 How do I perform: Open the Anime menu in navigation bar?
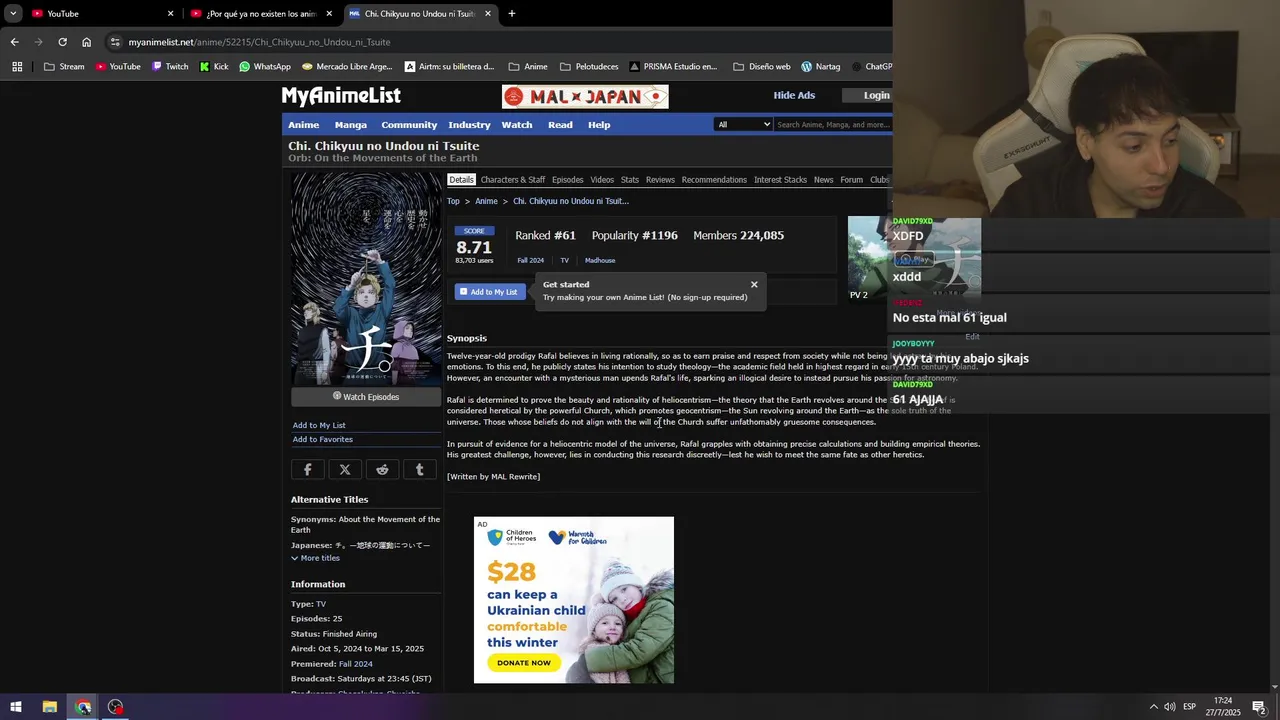[x=304, y=125]
